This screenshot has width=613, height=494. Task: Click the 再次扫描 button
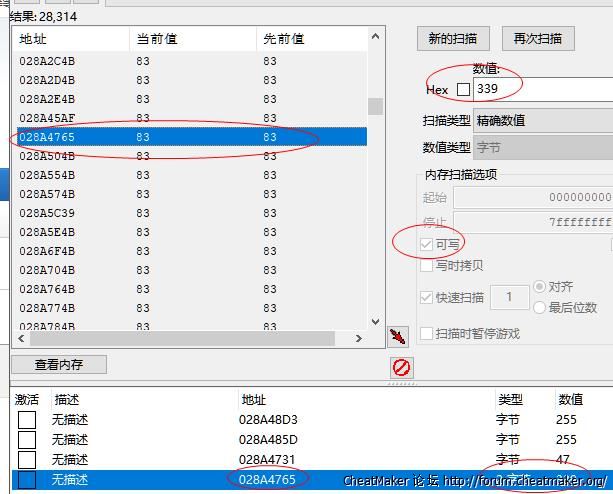(537, 39)
